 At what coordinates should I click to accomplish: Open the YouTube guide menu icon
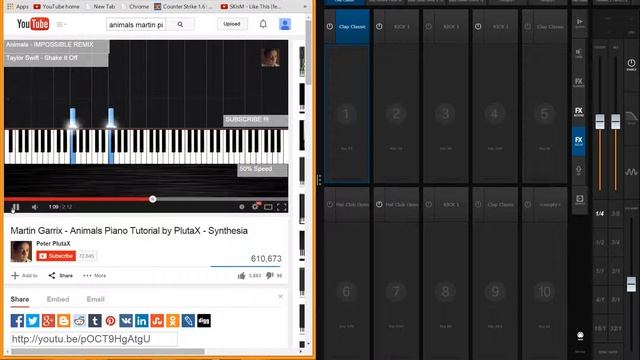(61, 24)
